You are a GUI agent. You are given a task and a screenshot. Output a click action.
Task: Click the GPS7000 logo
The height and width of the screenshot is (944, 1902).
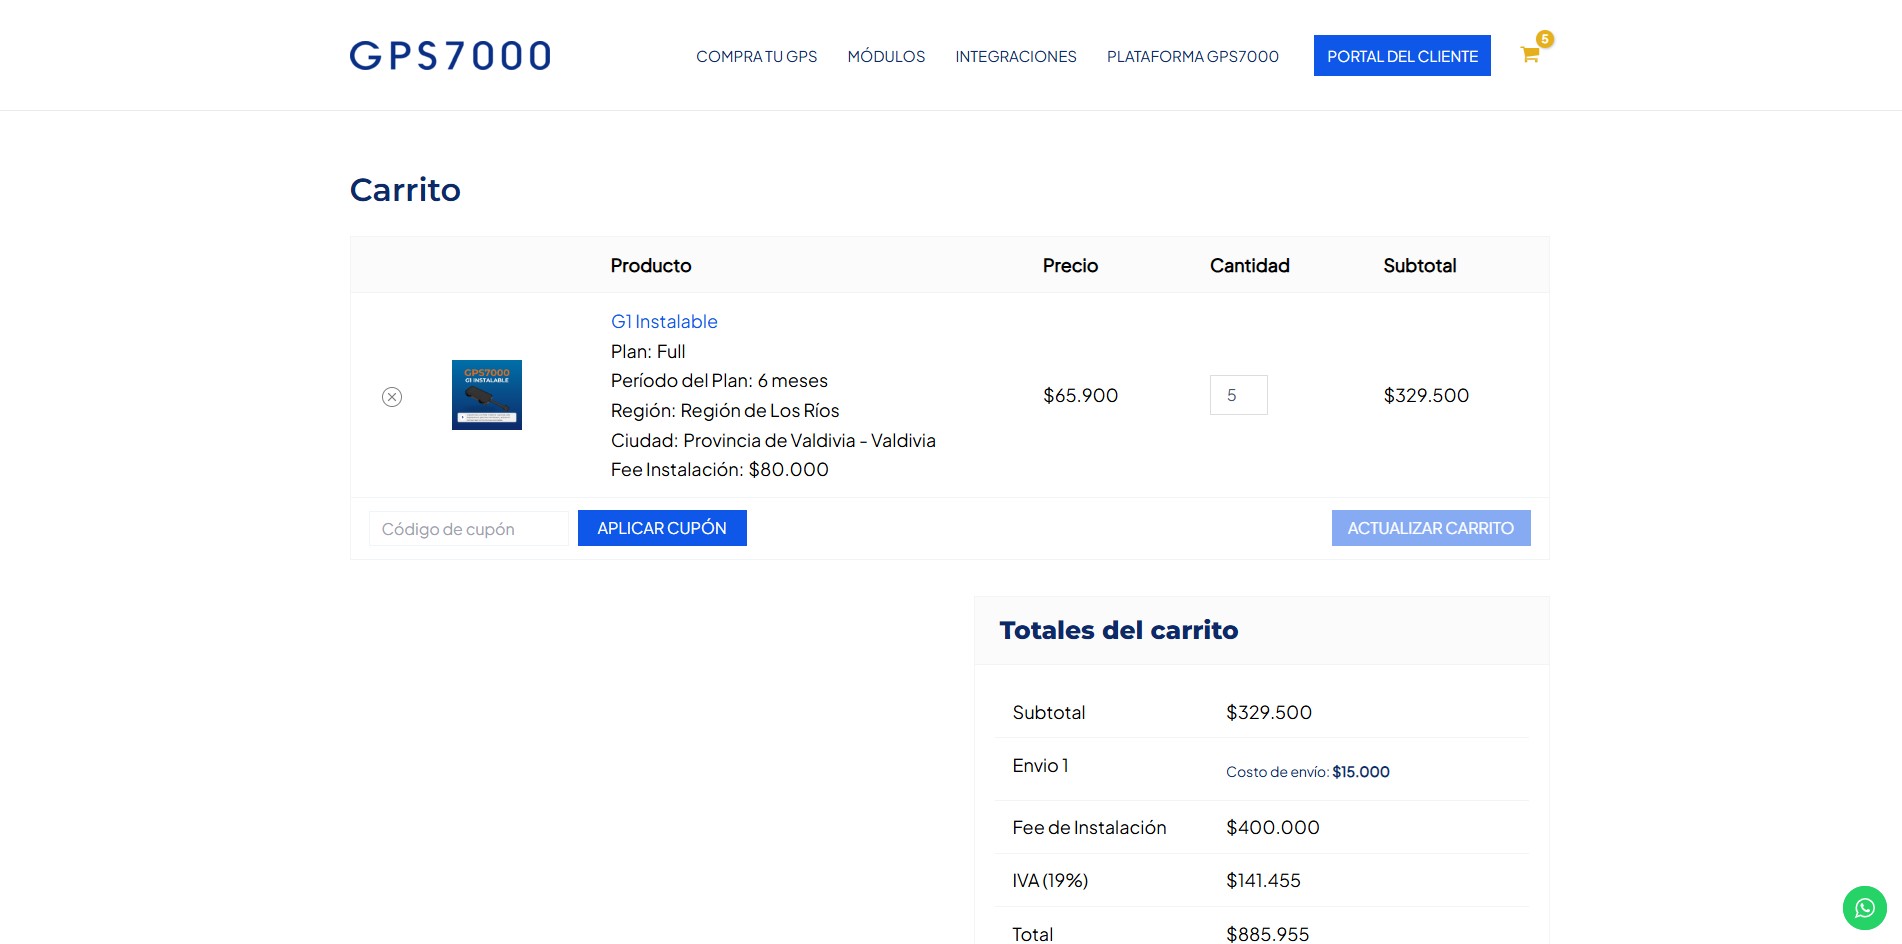pos(450,56)
